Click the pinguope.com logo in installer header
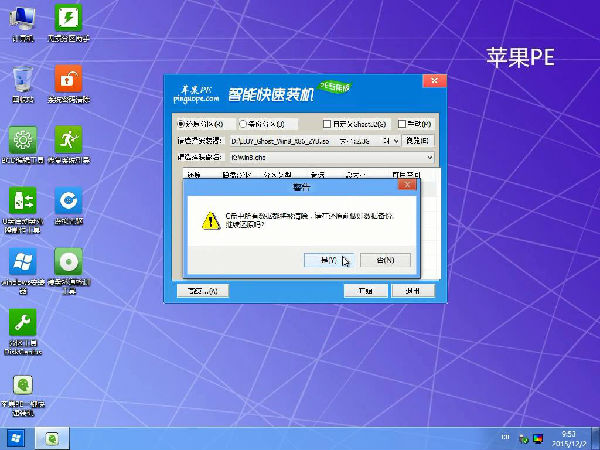The image size is (600, 450). coord(196,95)
